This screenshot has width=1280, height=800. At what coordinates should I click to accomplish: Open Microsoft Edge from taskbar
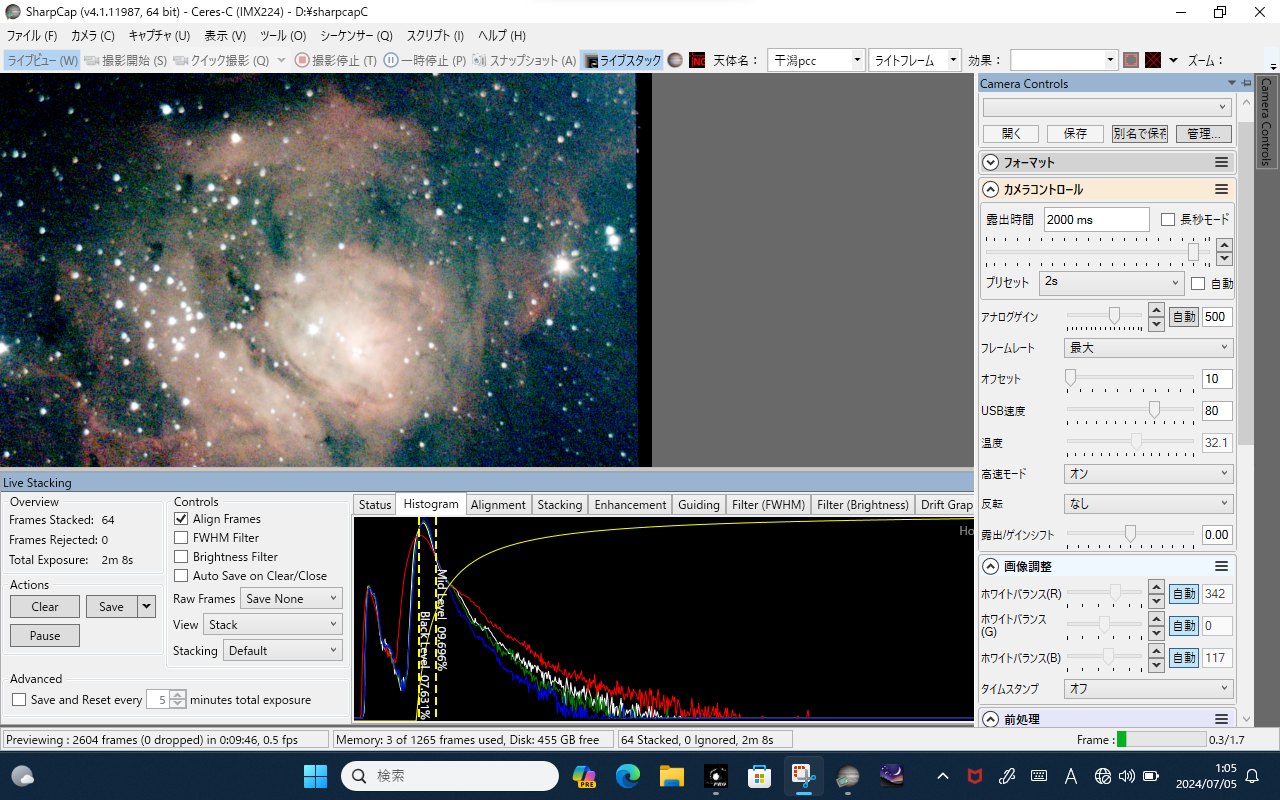[x=627, y=776]
